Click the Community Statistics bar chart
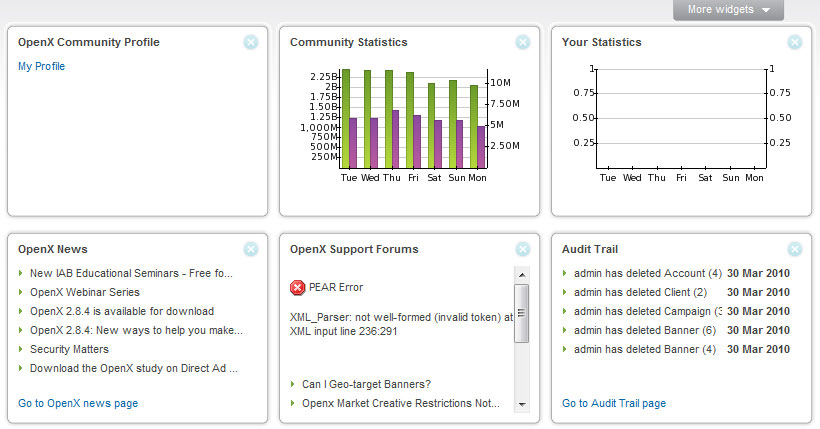 coord(409,126)
